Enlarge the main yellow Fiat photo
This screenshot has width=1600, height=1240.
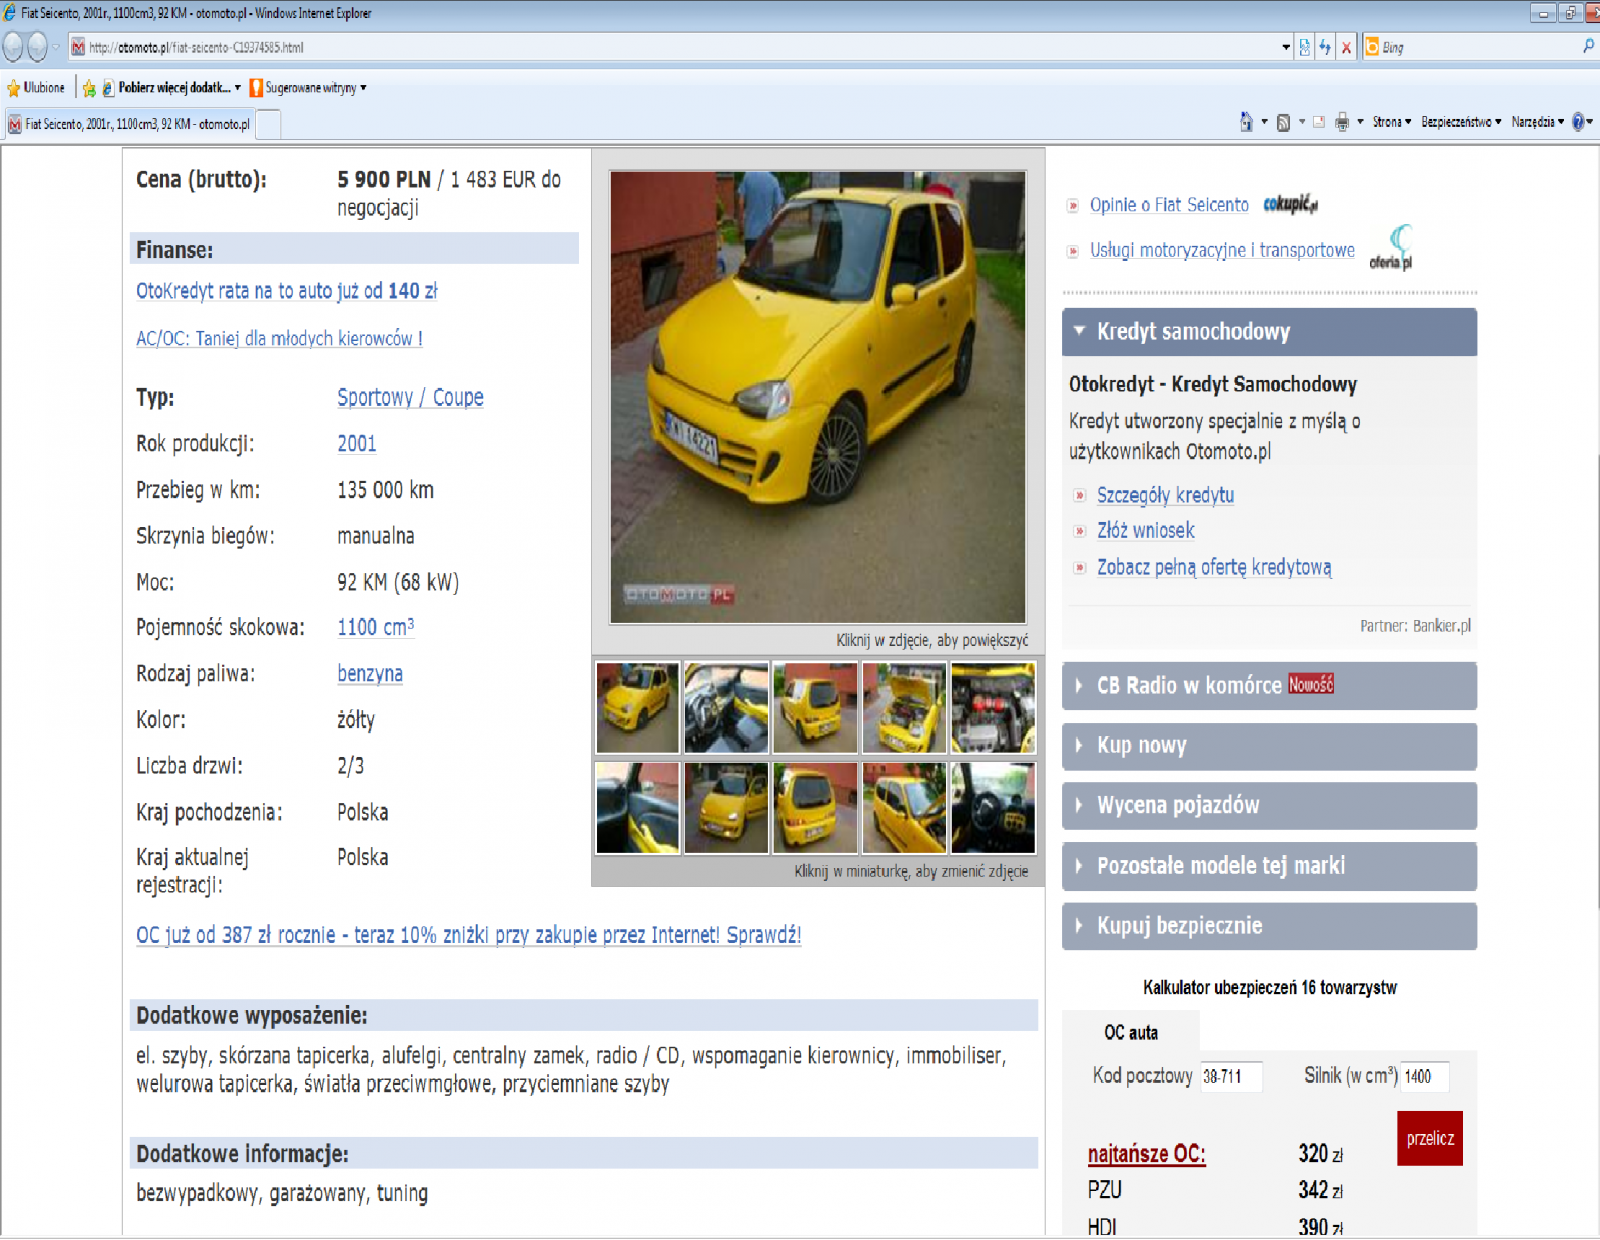pos(818,397)
